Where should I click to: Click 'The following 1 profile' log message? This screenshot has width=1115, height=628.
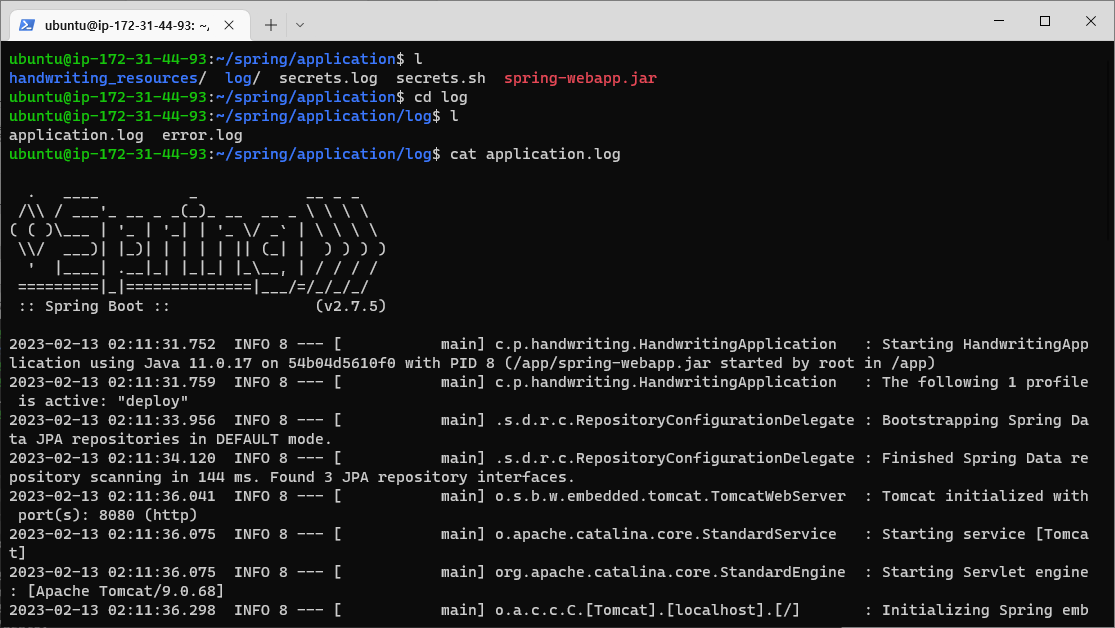[x=985, y=383]
